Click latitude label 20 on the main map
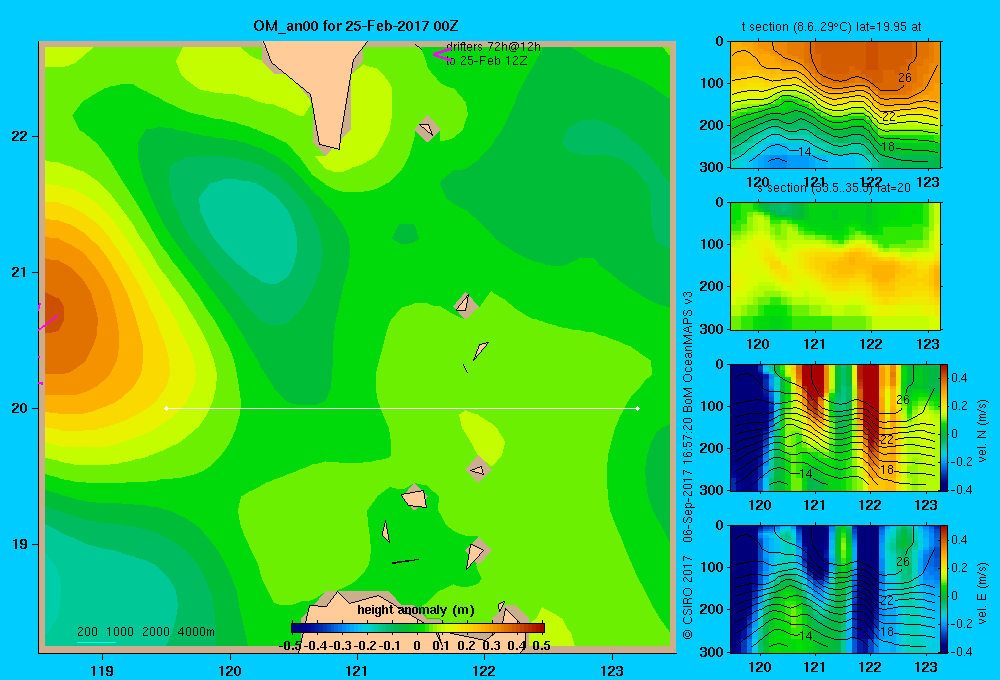The width and height of the screenshot is (1000, 680). [x=20, y=408]
